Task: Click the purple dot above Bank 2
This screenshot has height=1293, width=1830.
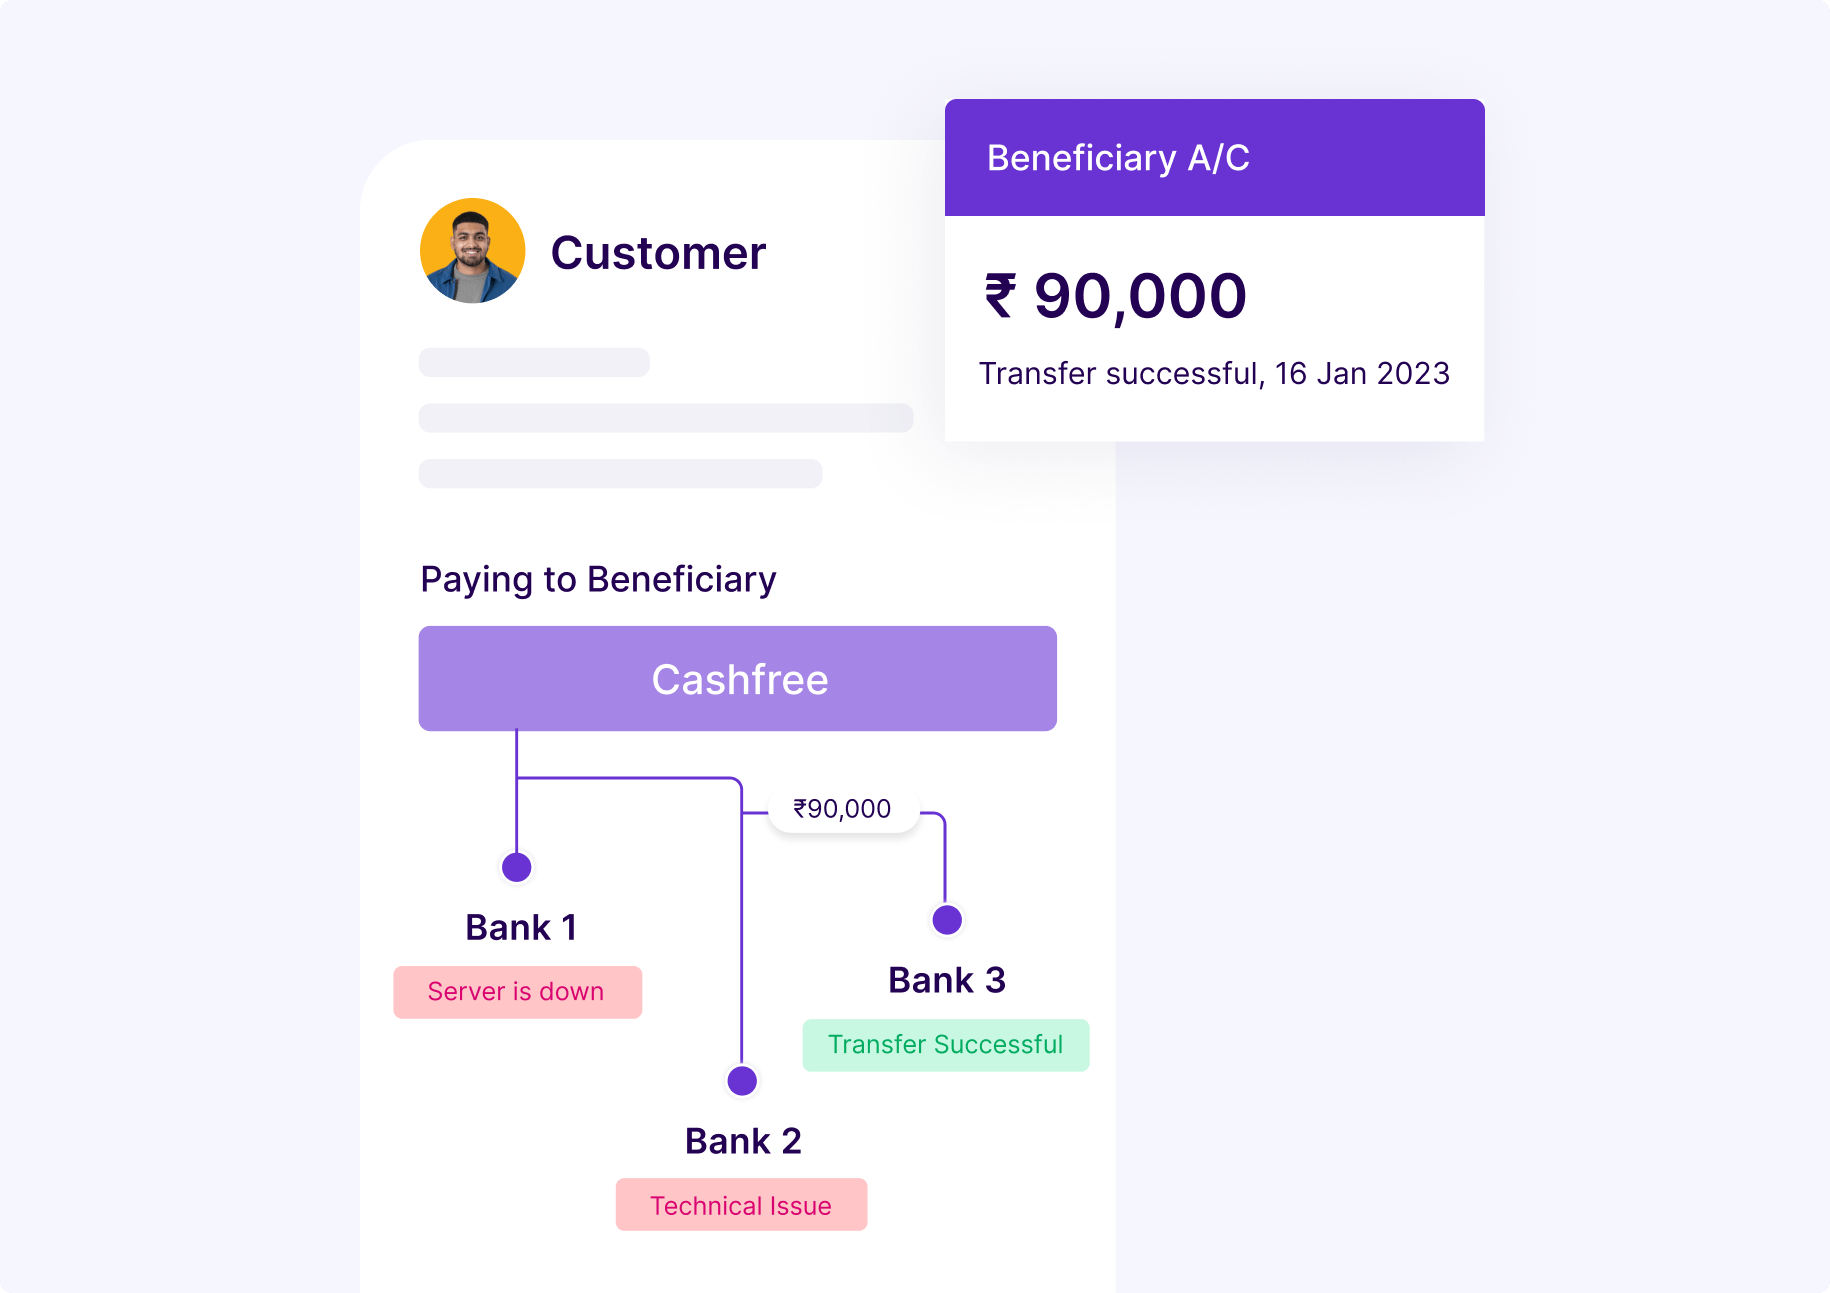Action: point(742,1081)
